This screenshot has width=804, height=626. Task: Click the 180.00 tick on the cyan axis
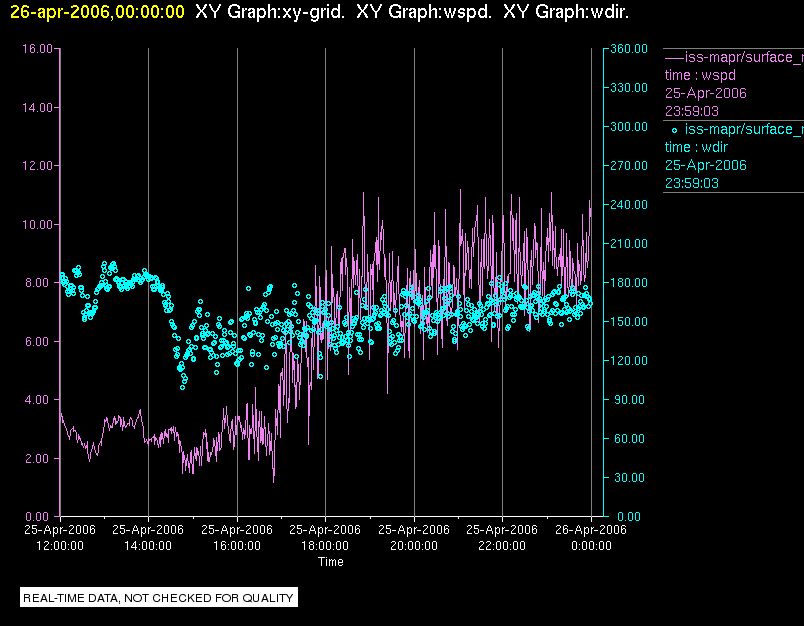pyautogui.click(x=629, y=282)
